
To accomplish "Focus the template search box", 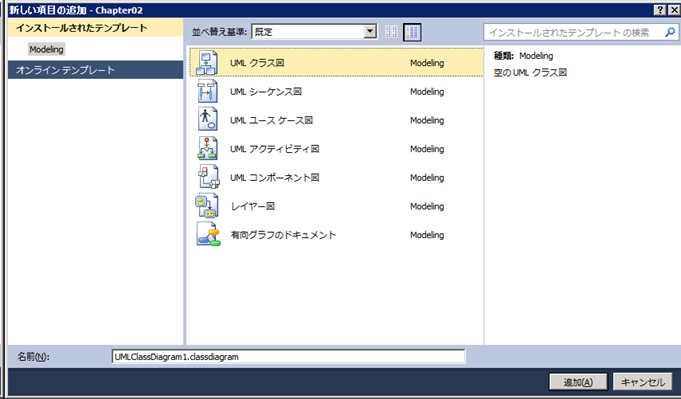I will click(x=581, y=32).
